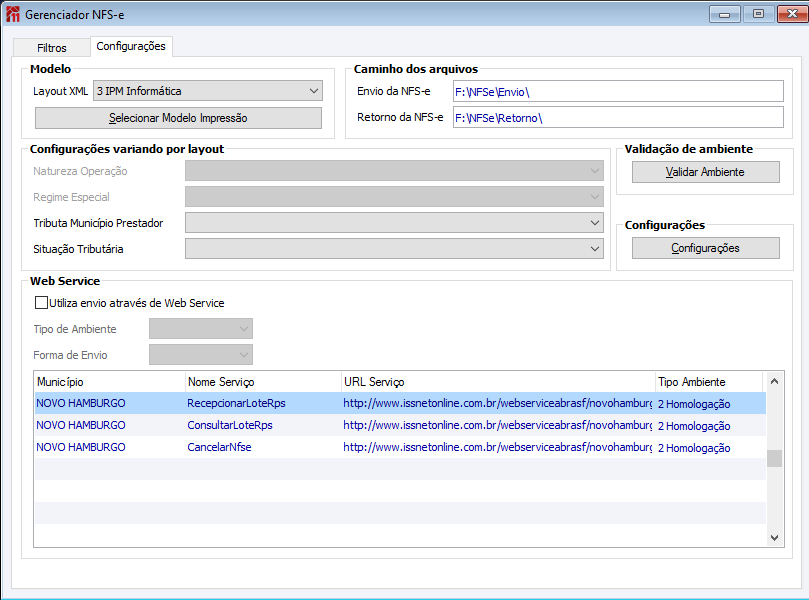Click the Retorno da NFS-e path field
809x600 pixels.
(617, 118)
